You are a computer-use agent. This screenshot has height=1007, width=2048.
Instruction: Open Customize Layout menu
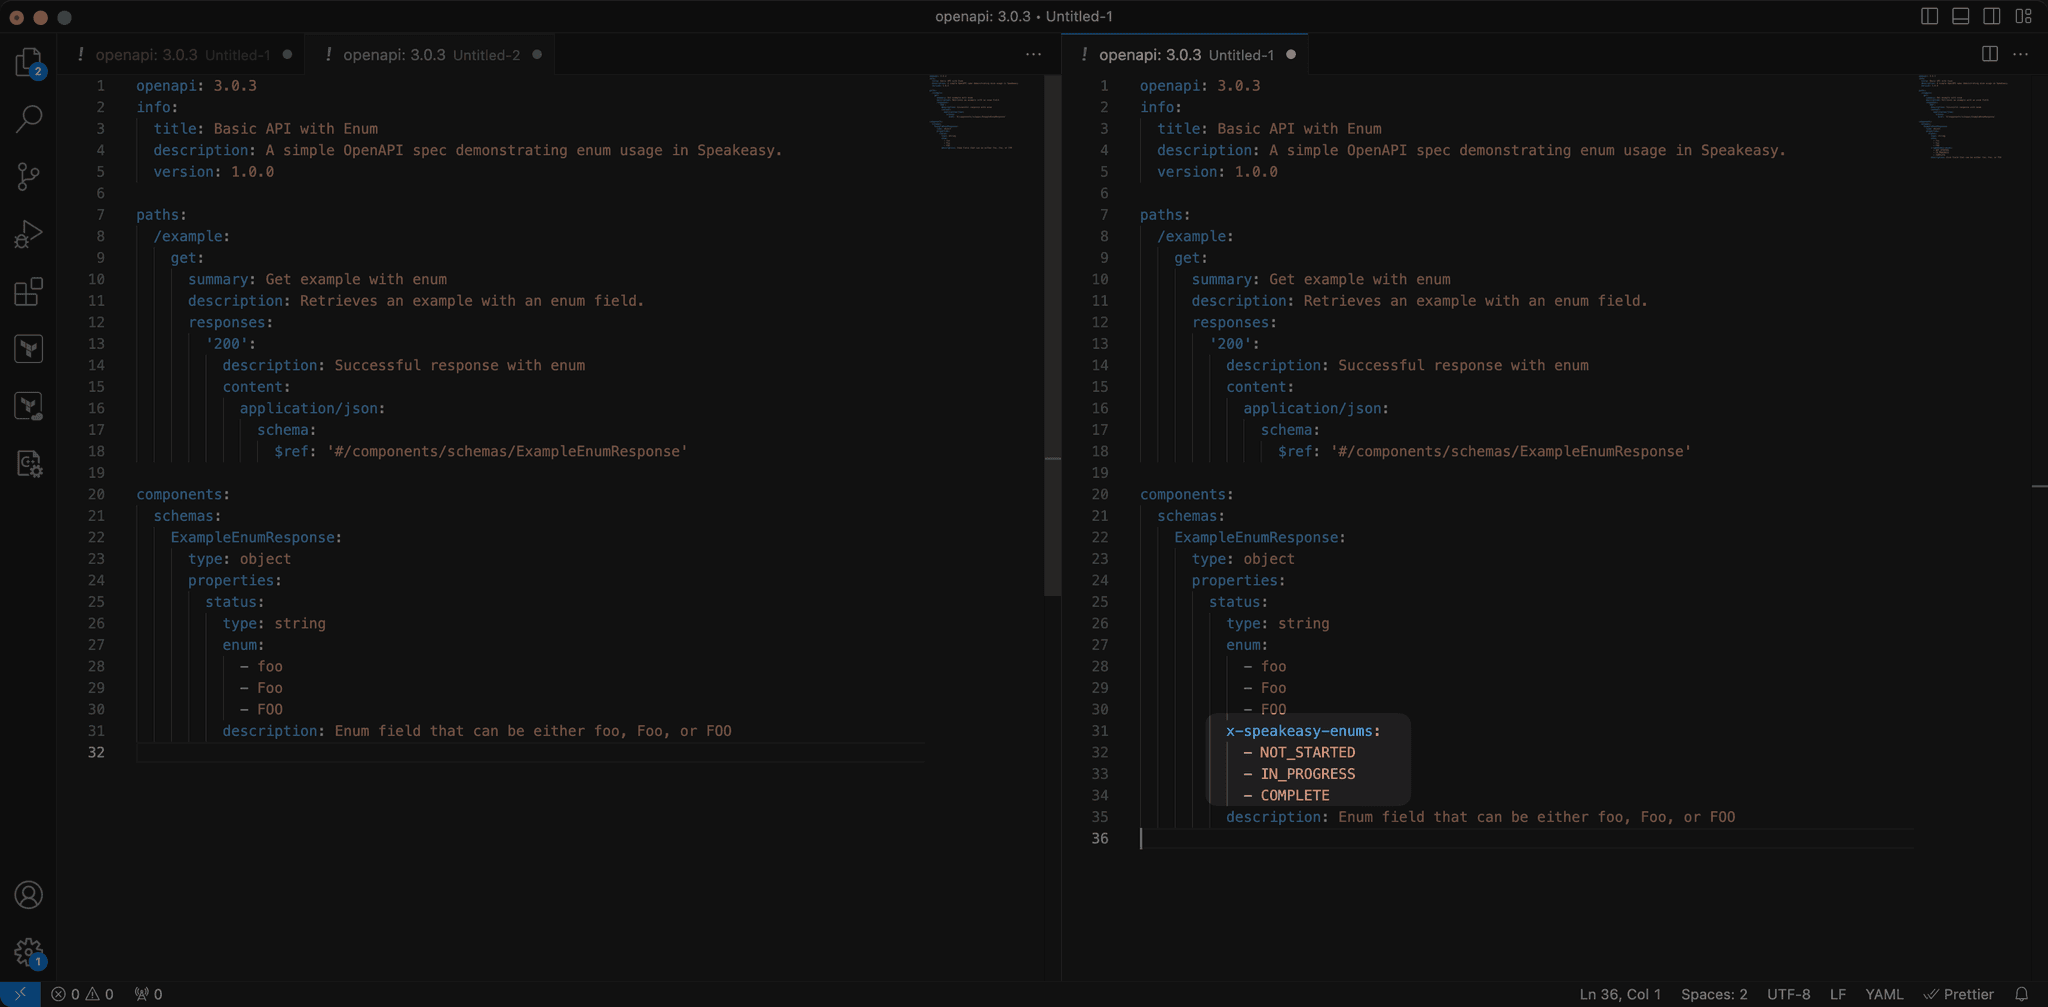pos(2023,16)
